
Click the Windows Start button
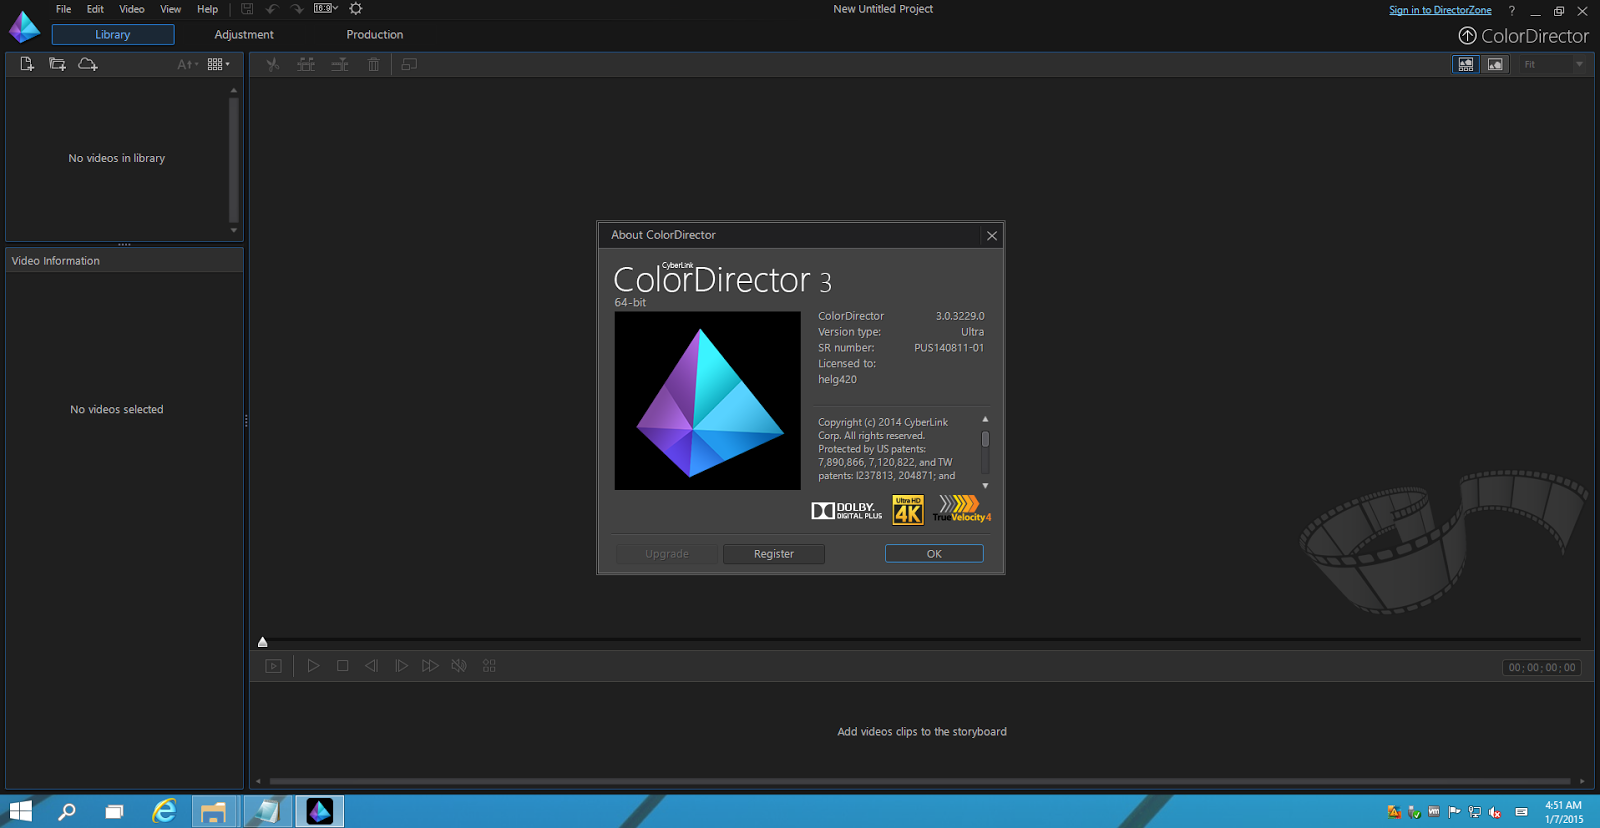[x=20, y=812]
